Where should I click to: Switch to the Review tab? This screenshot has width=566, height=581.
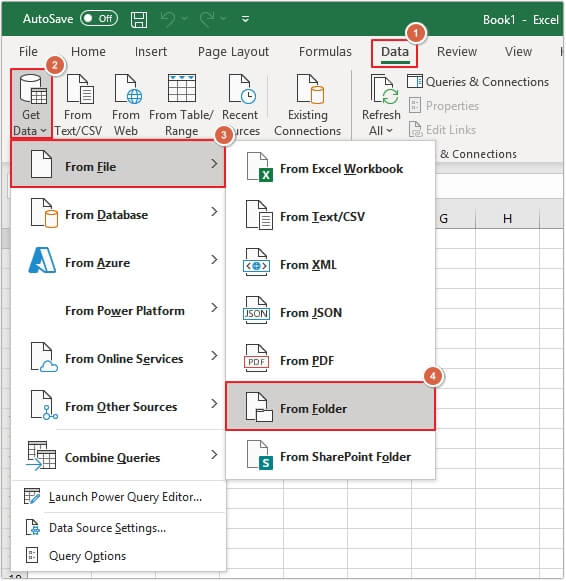457,52
